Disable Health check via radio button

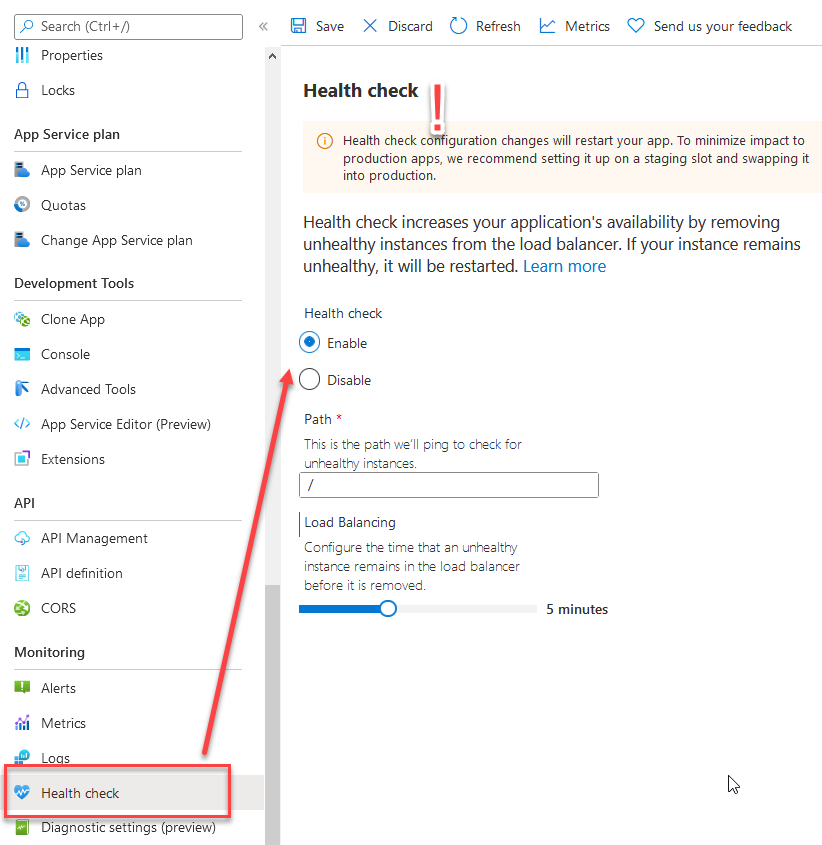[x=311, y=379]
